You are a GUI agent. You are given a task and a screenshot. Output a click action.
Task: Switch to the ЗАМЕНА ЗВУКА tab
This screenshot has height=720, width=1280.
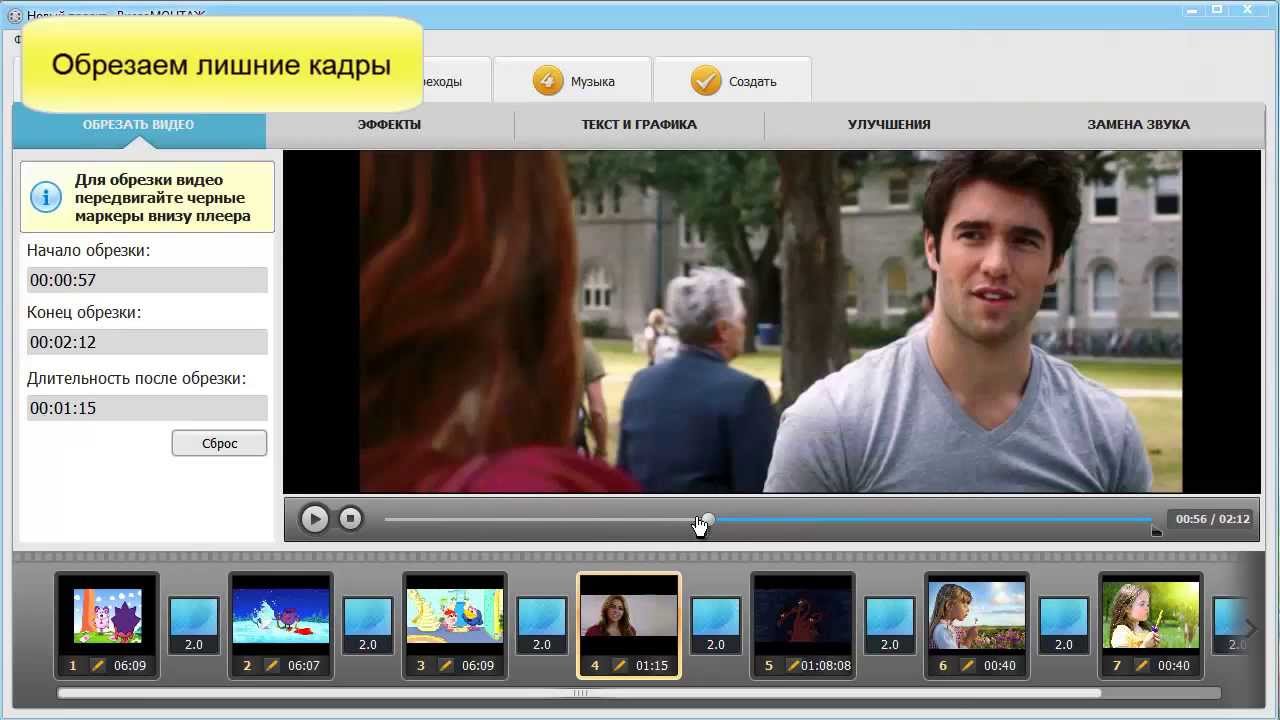click(1139, 125)
